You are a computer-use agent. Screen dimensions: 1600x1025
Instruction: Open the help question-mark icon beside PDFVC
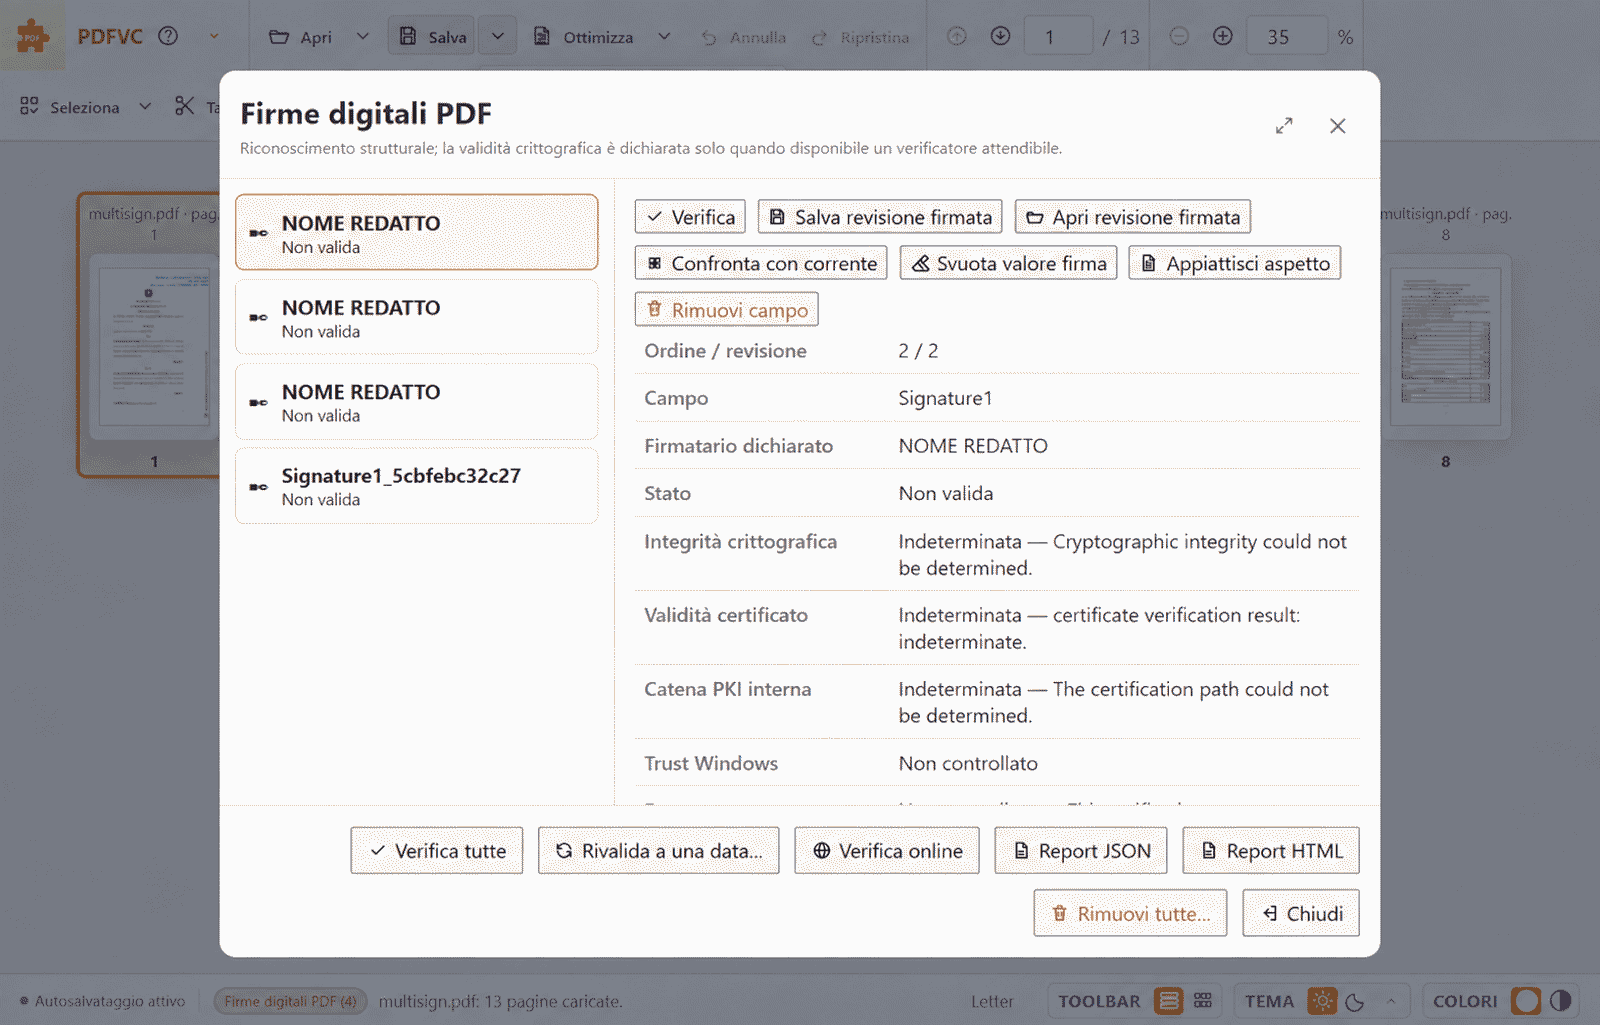168,36
